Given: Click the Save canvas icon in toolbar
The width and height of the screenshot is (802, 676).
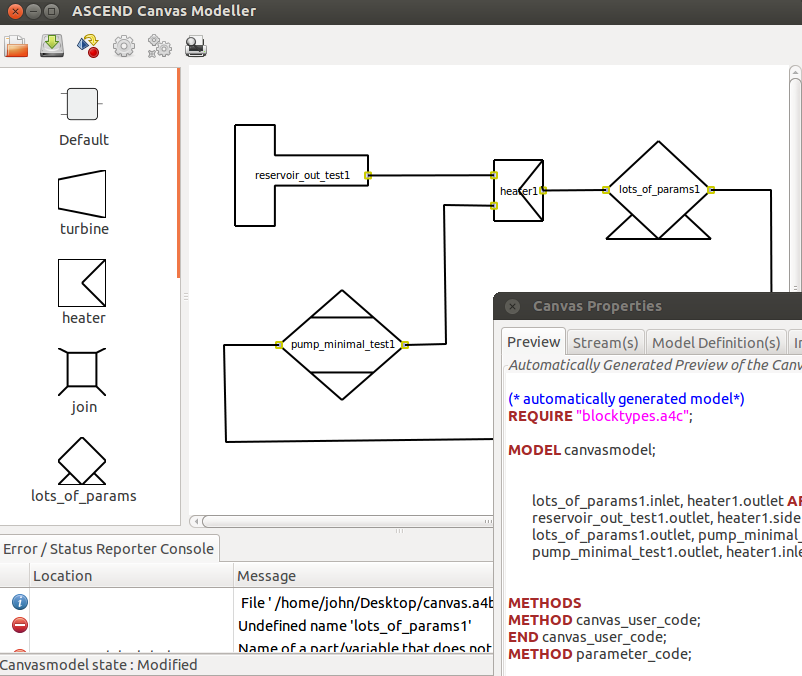Looking at the screenshot, I should pos(51,45).
